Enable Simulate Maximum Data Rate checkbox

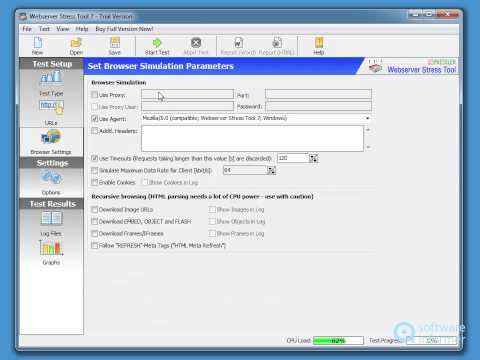(x=95, y=170)
